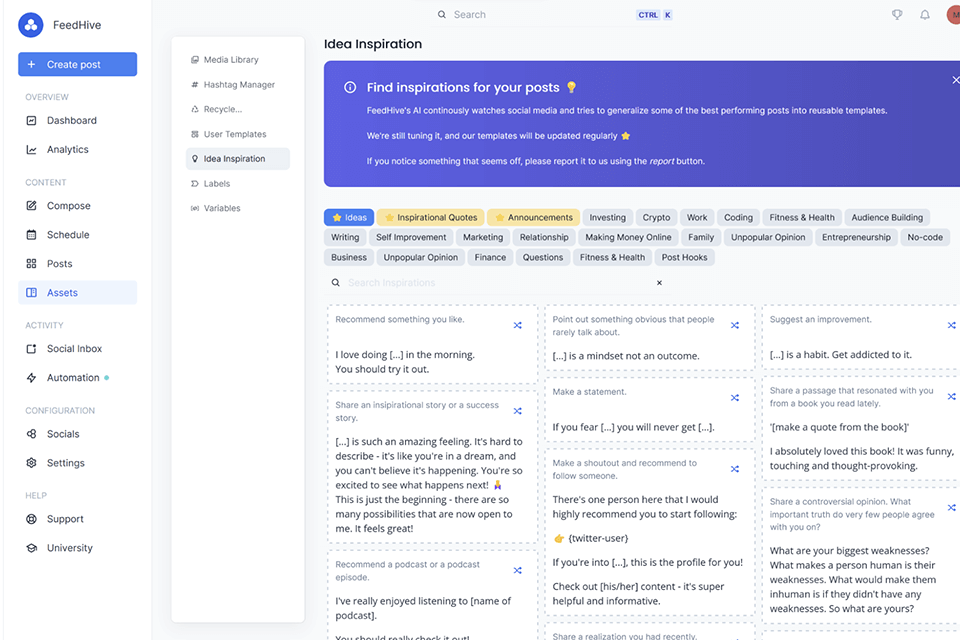Click the top Search field
Screen dimensions: 960x640
pos(554,15)
